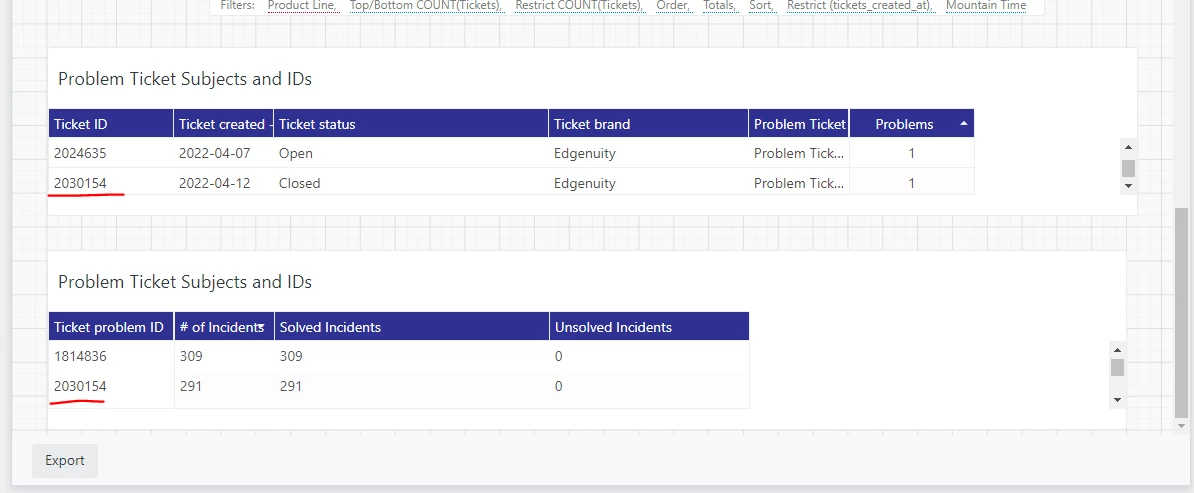Select ticket problem ID 2030154 in bottom table
The image size is (1194, 493).
111,386
